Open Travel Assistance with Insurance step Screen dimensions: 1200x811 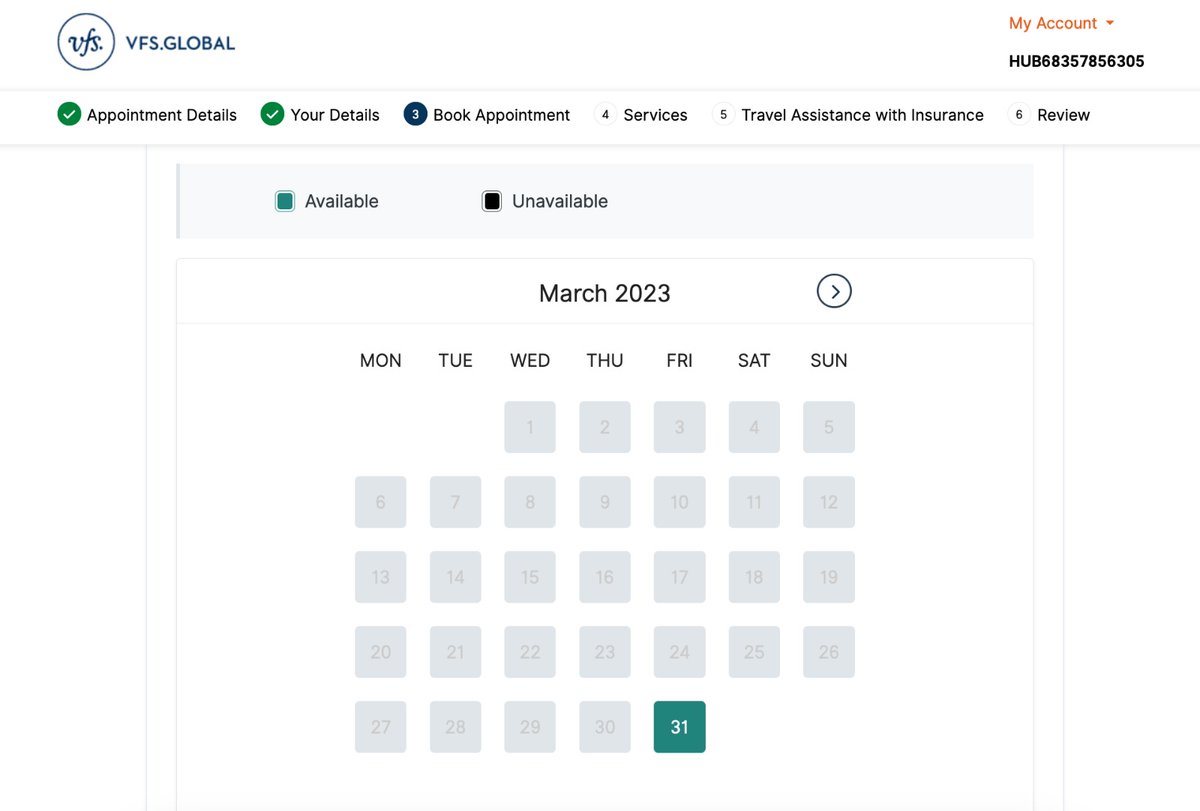(x=862, y=115)
